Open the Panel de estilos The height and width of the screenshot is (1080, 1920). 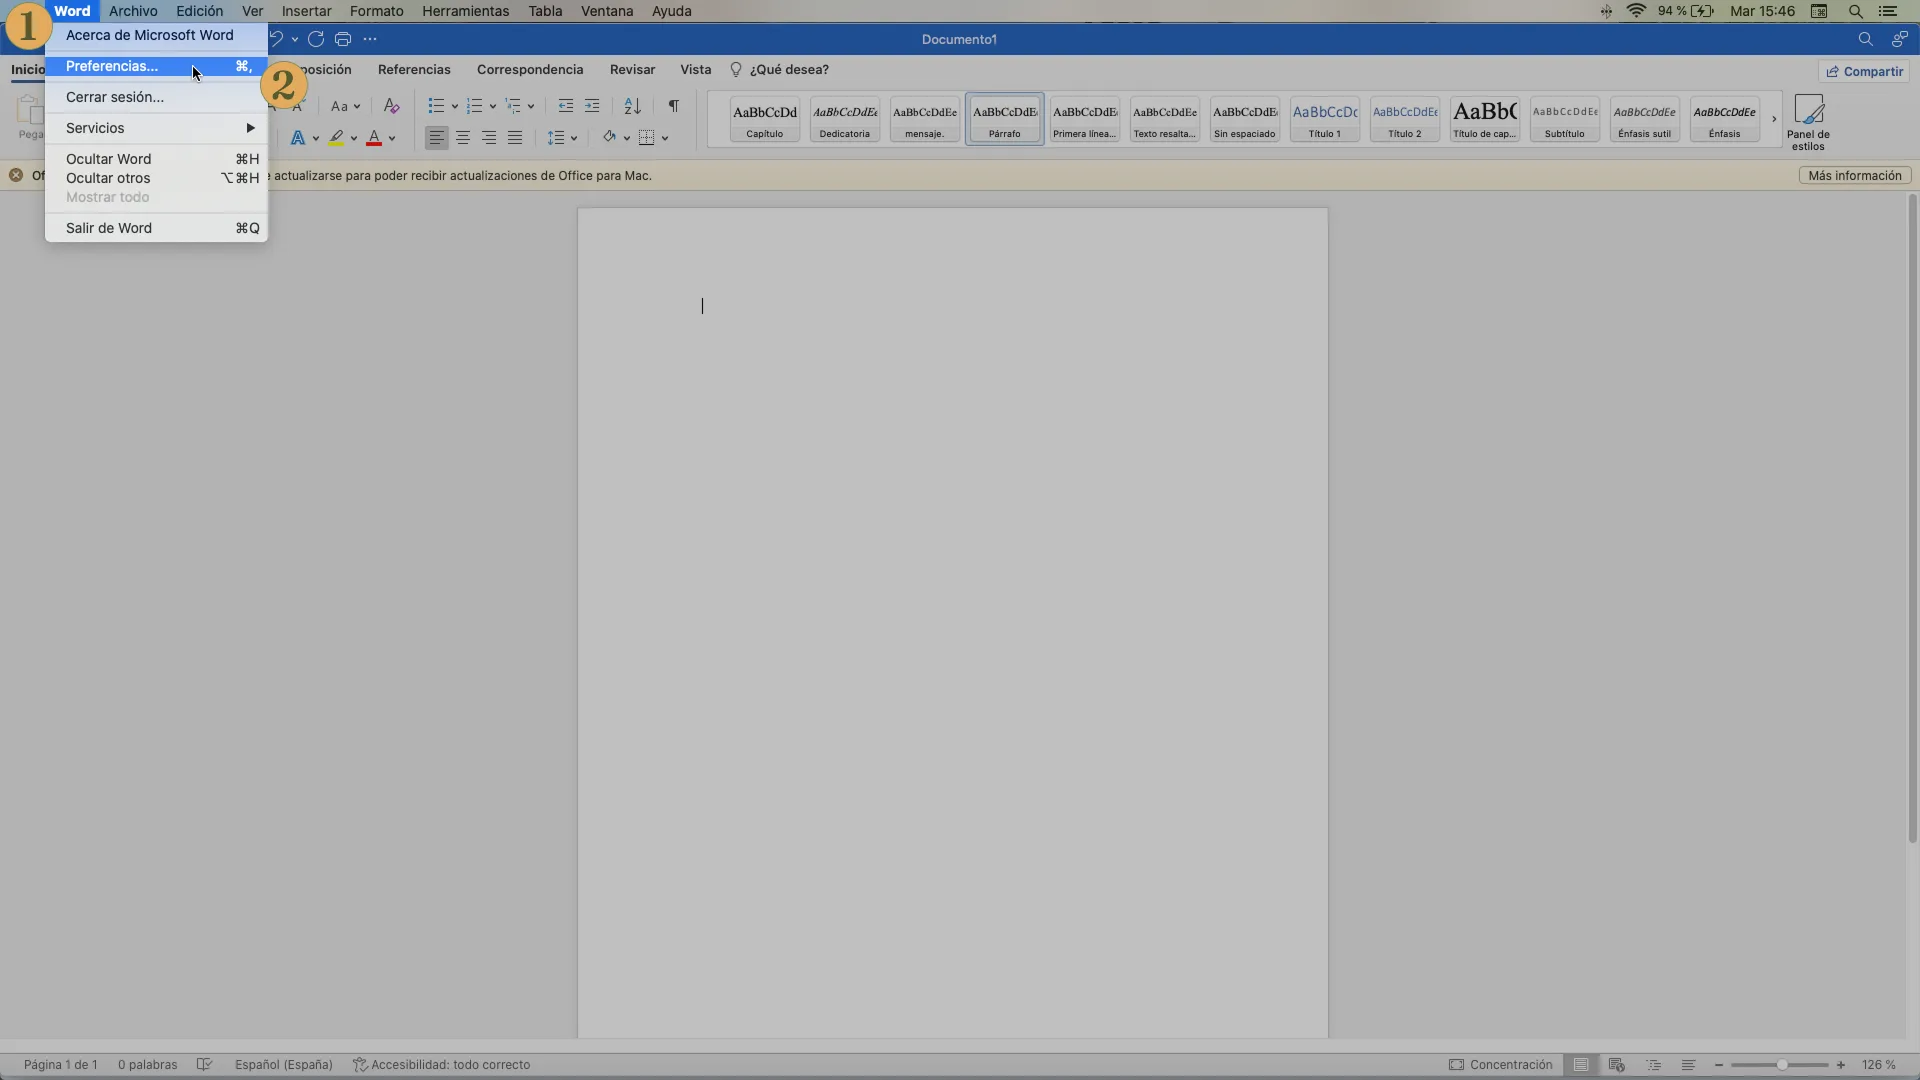(1809, 122)
